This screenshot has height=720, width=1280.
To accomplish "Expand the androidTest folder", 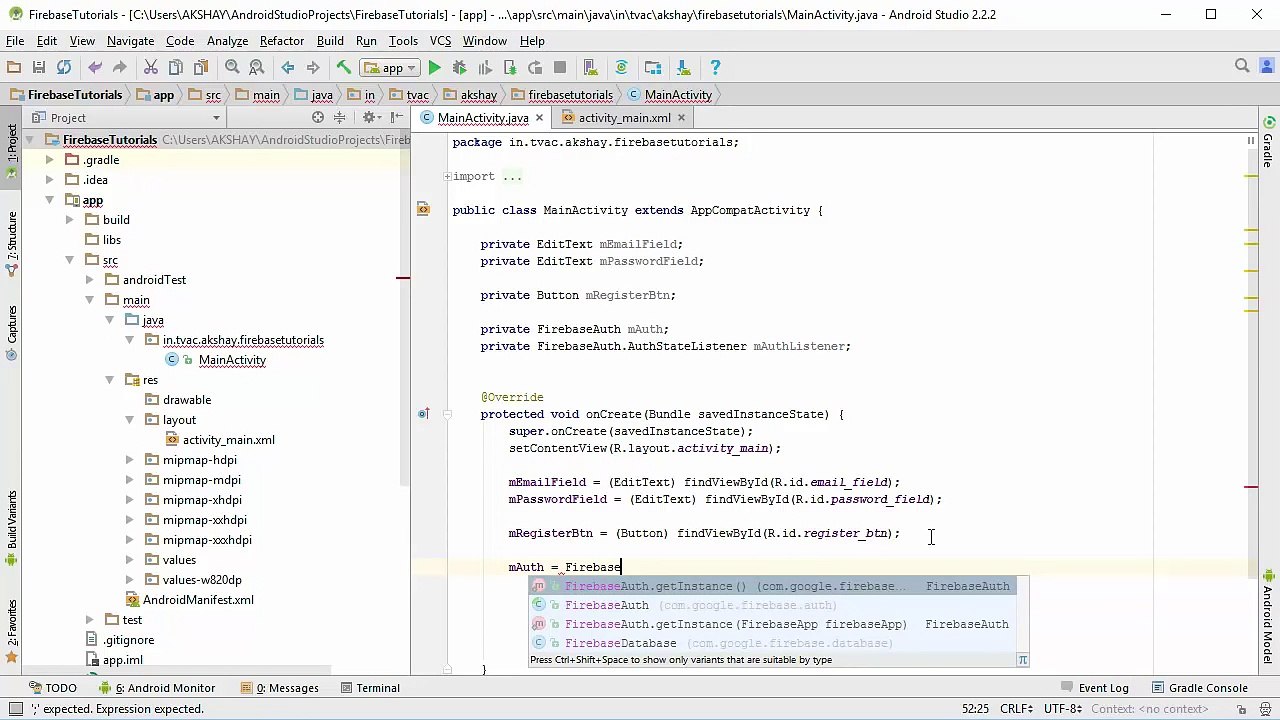I will coord(89,280).
